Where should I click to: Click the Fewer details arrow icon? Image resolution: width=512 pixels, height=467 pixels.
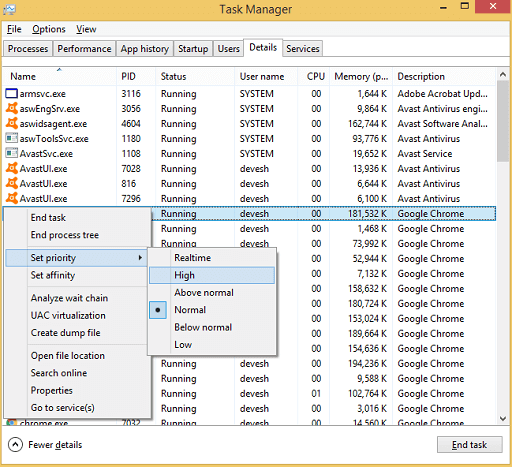point(15,445)
